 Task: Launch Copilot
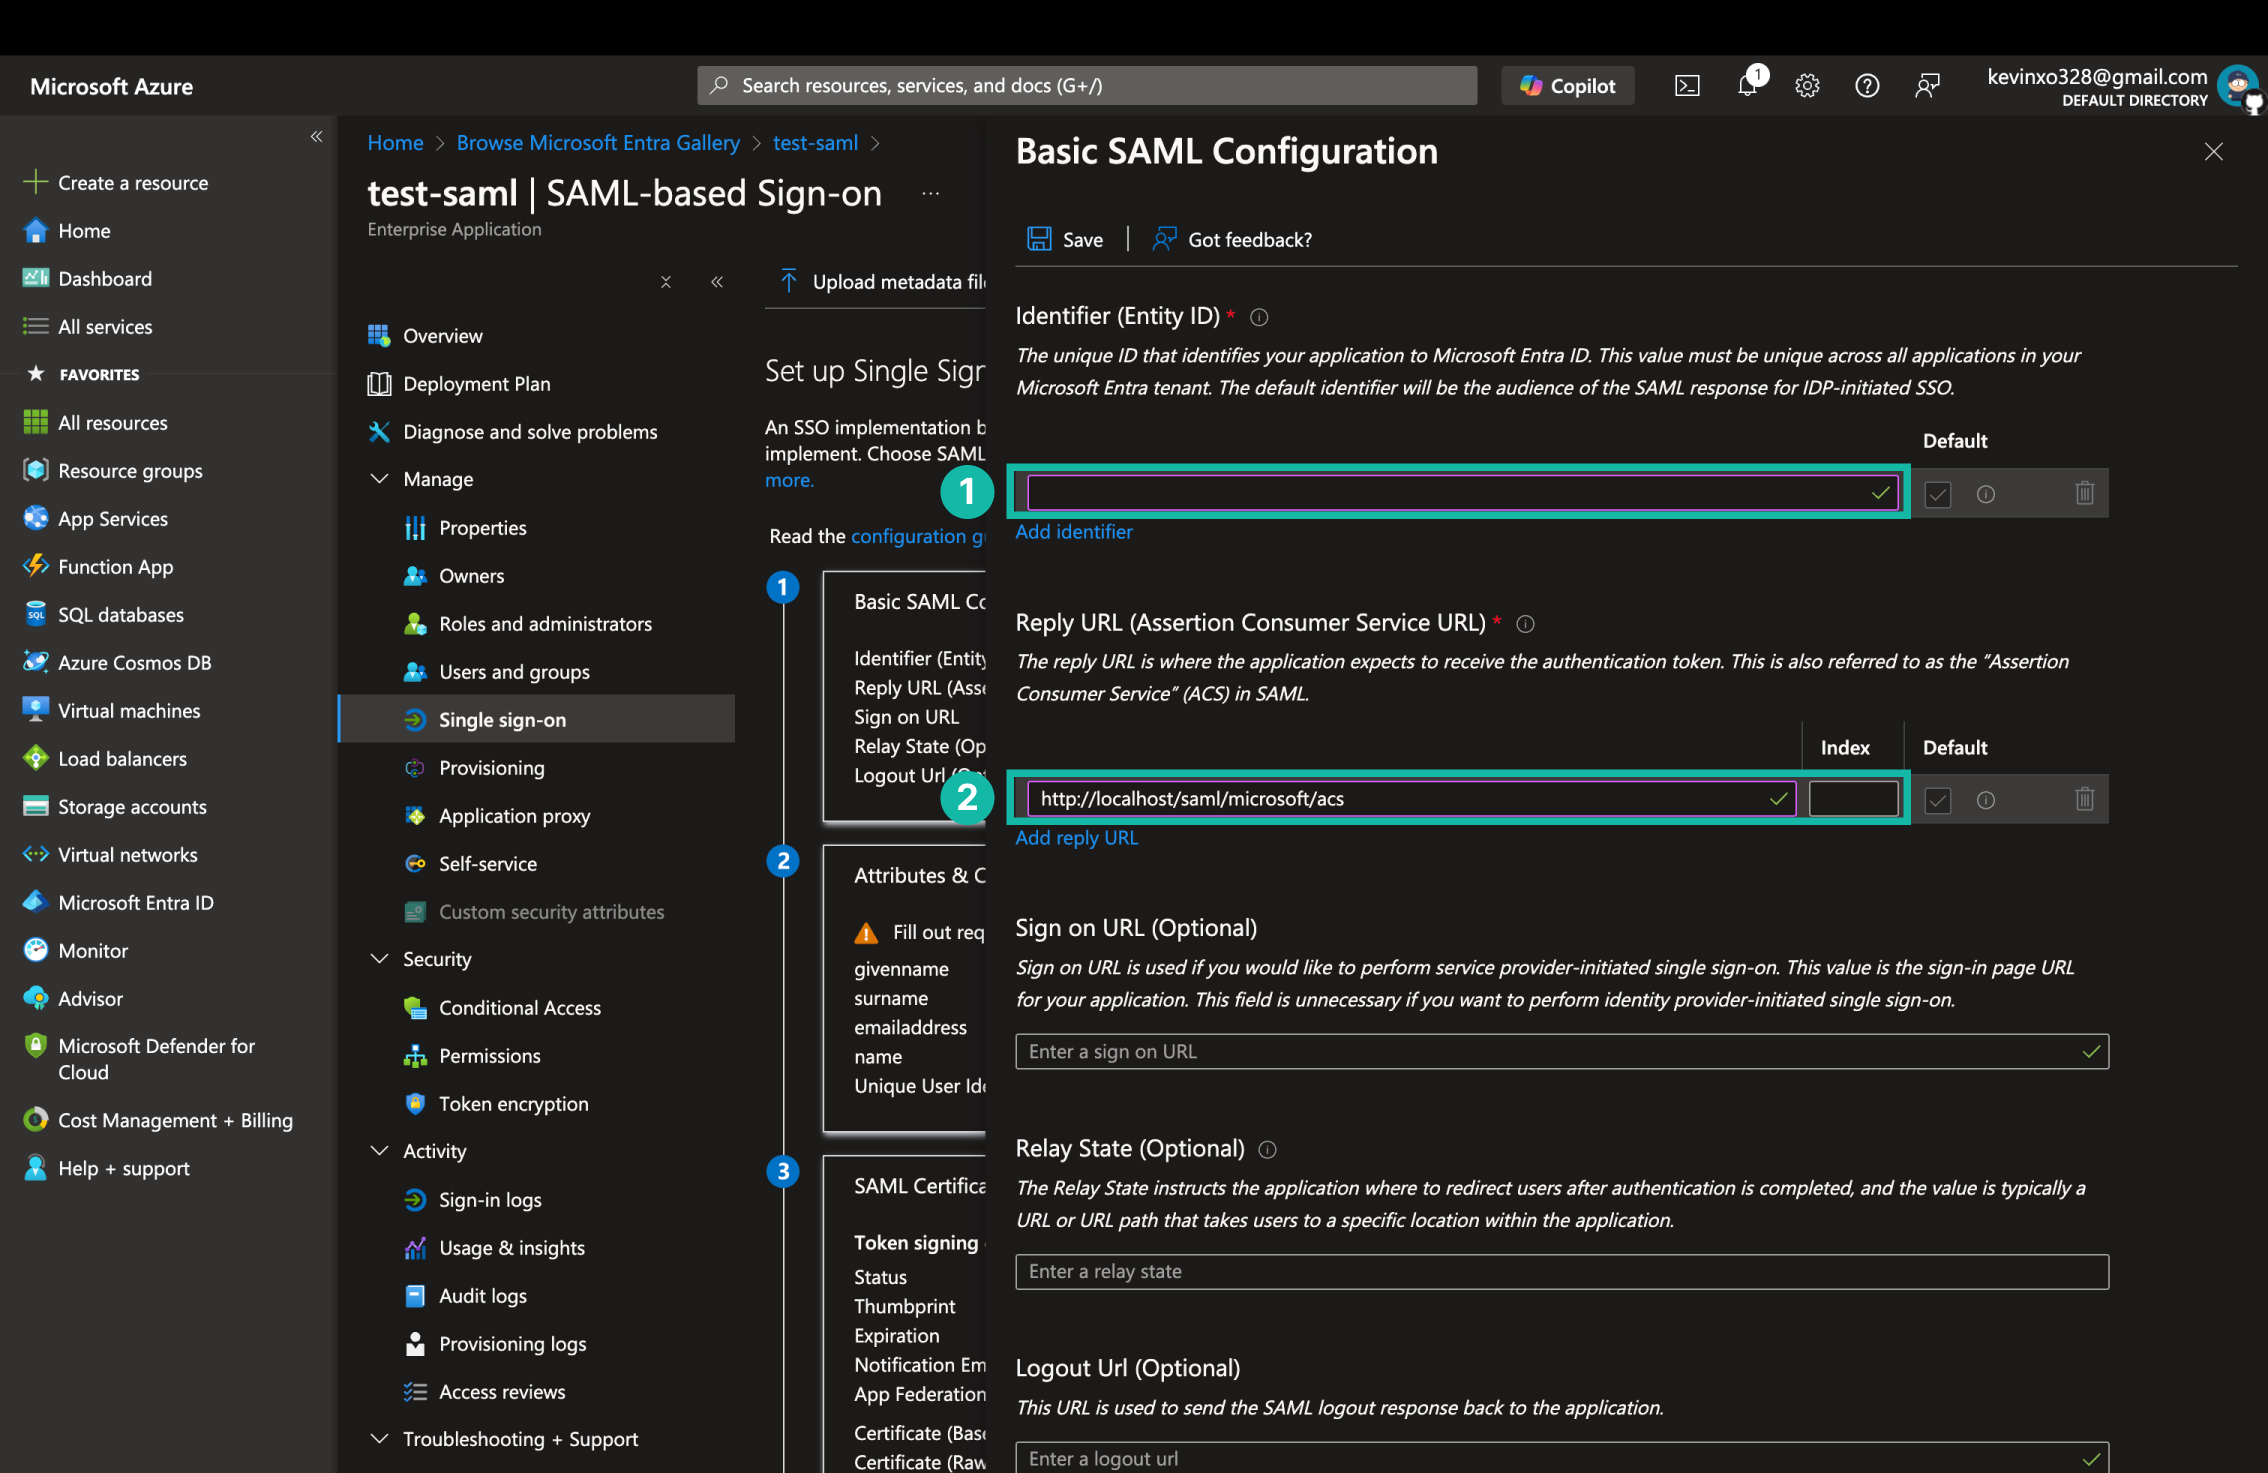click(x=1568, y=86)
